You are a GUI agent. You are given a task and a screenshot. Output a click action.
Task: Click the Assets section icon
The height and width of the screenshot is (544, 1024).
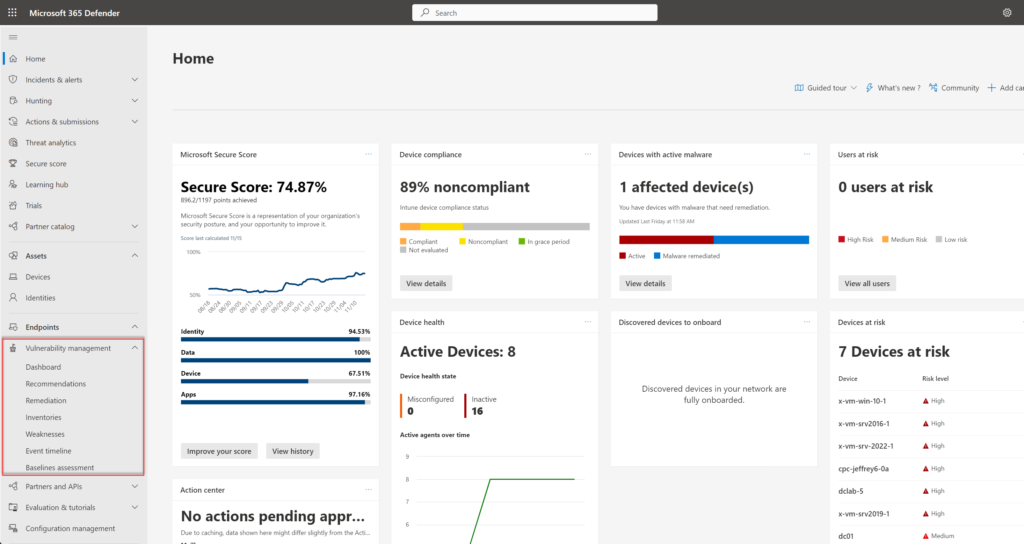click(13, 255)
